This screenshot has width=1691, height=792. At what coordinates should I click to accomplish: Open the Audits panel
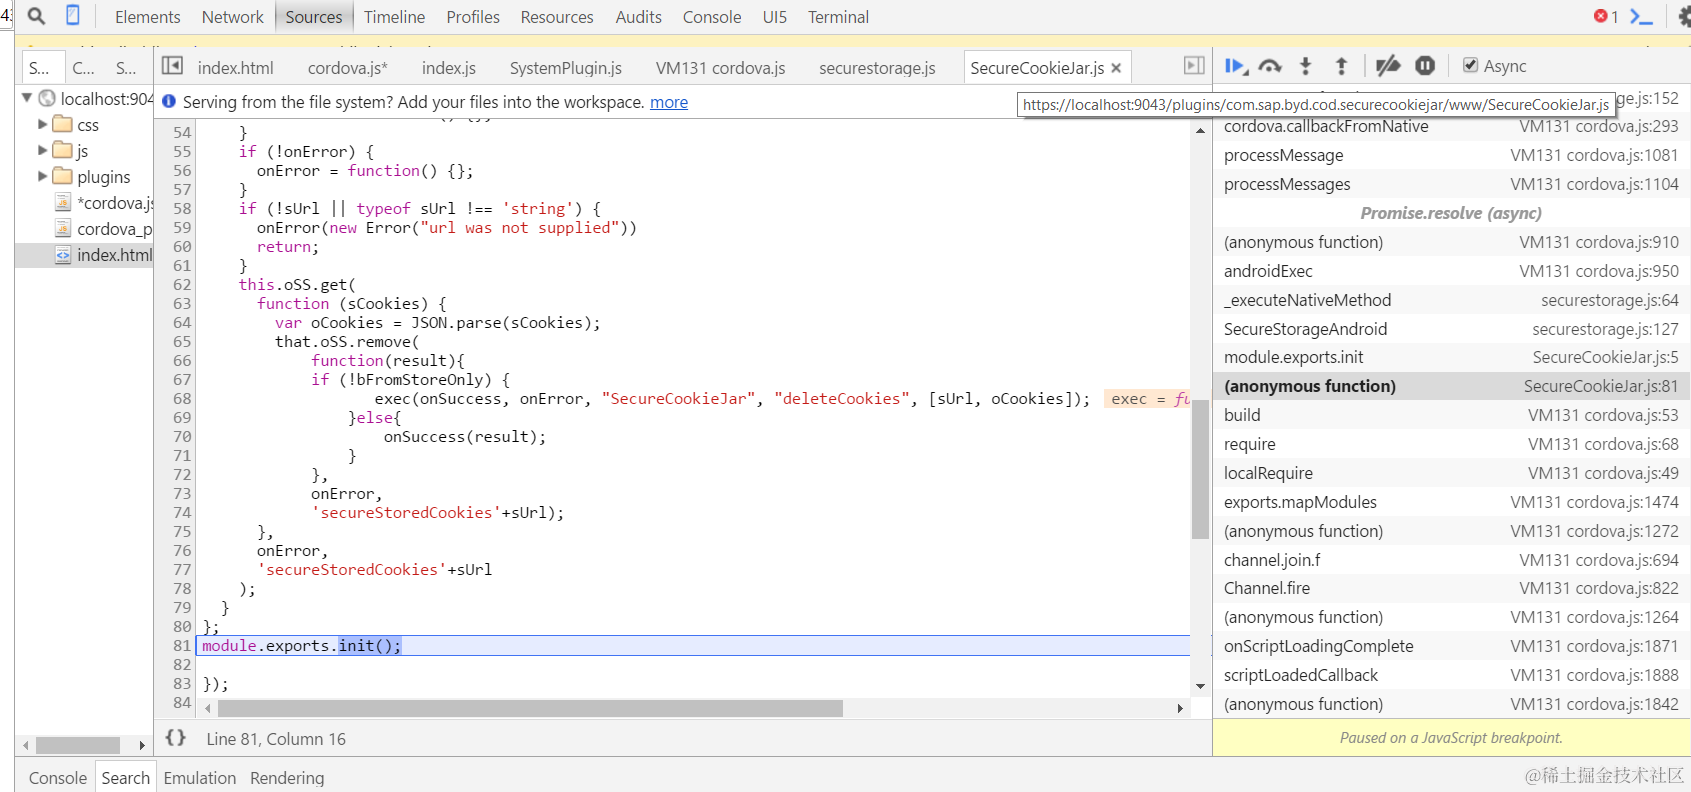(639, 17)
